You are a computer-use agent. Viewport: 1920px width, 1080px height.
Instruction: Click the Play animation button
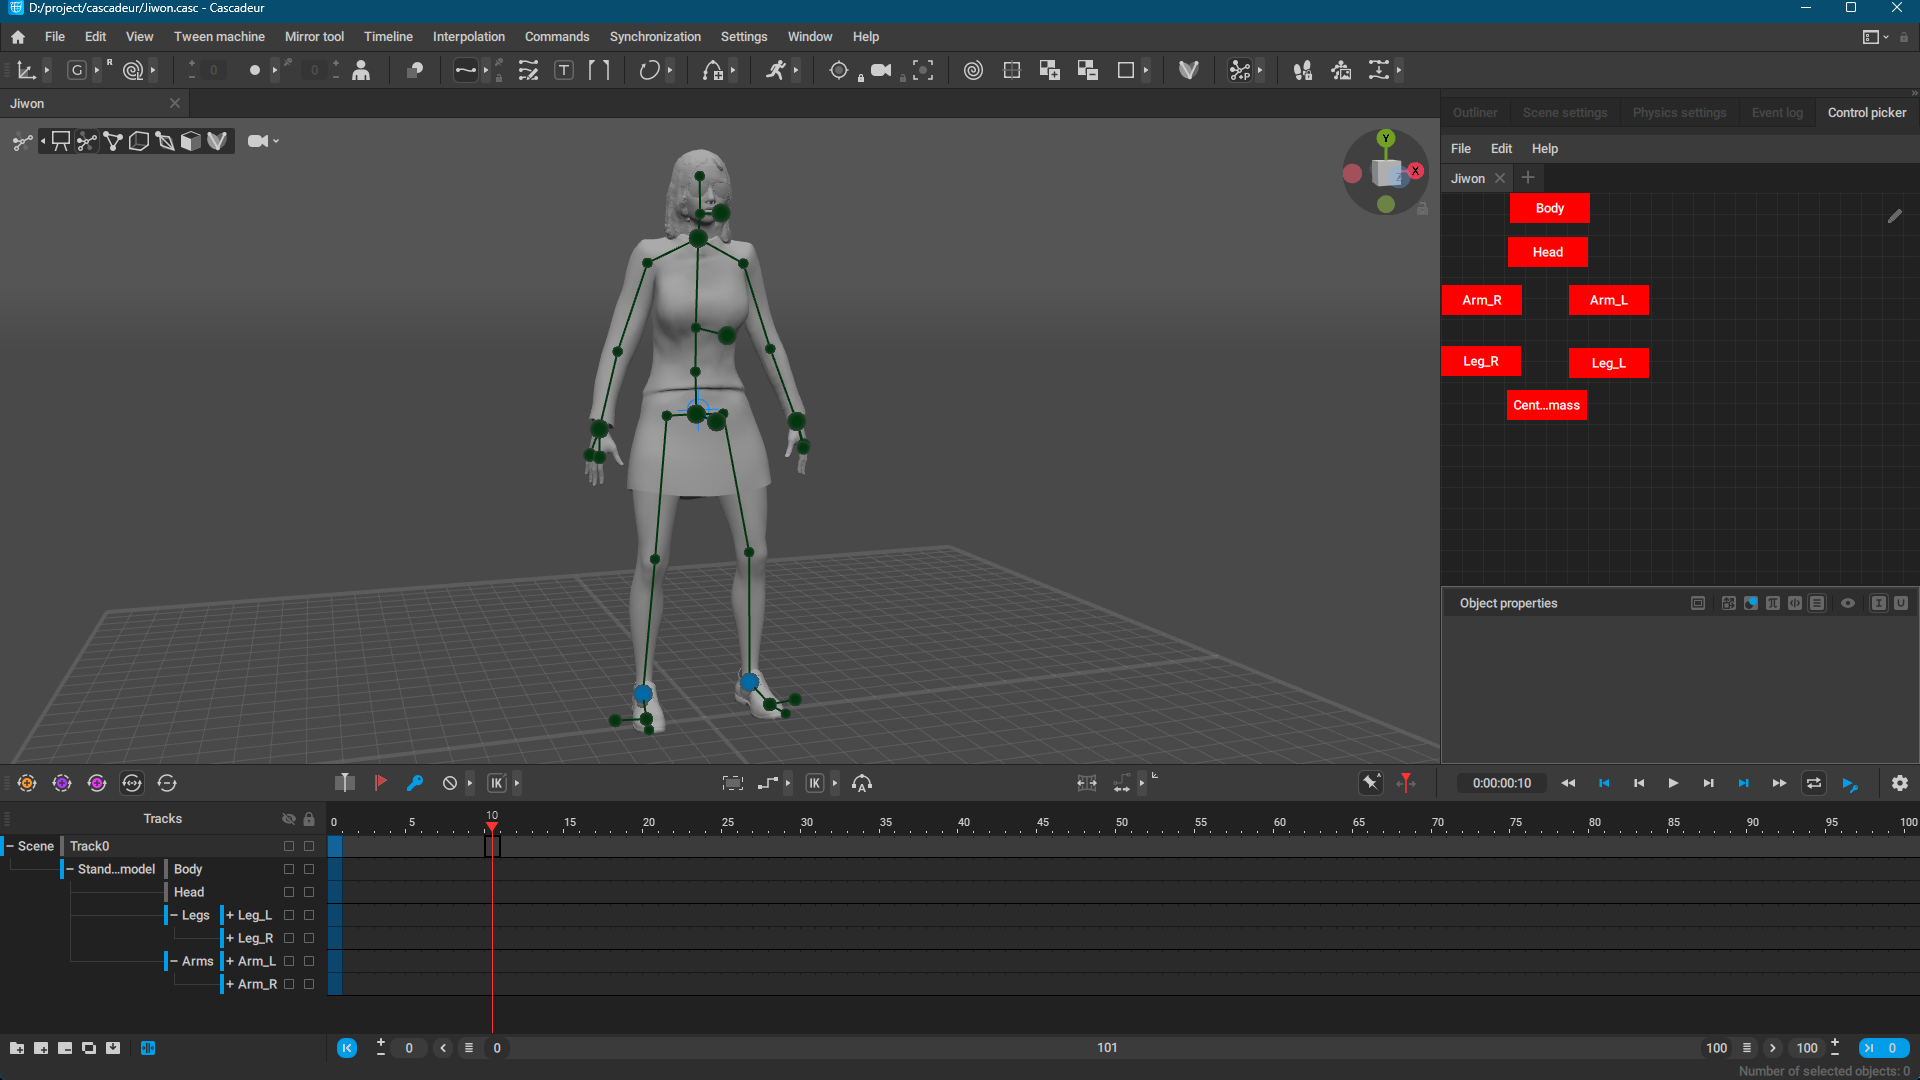[1673, 783]
